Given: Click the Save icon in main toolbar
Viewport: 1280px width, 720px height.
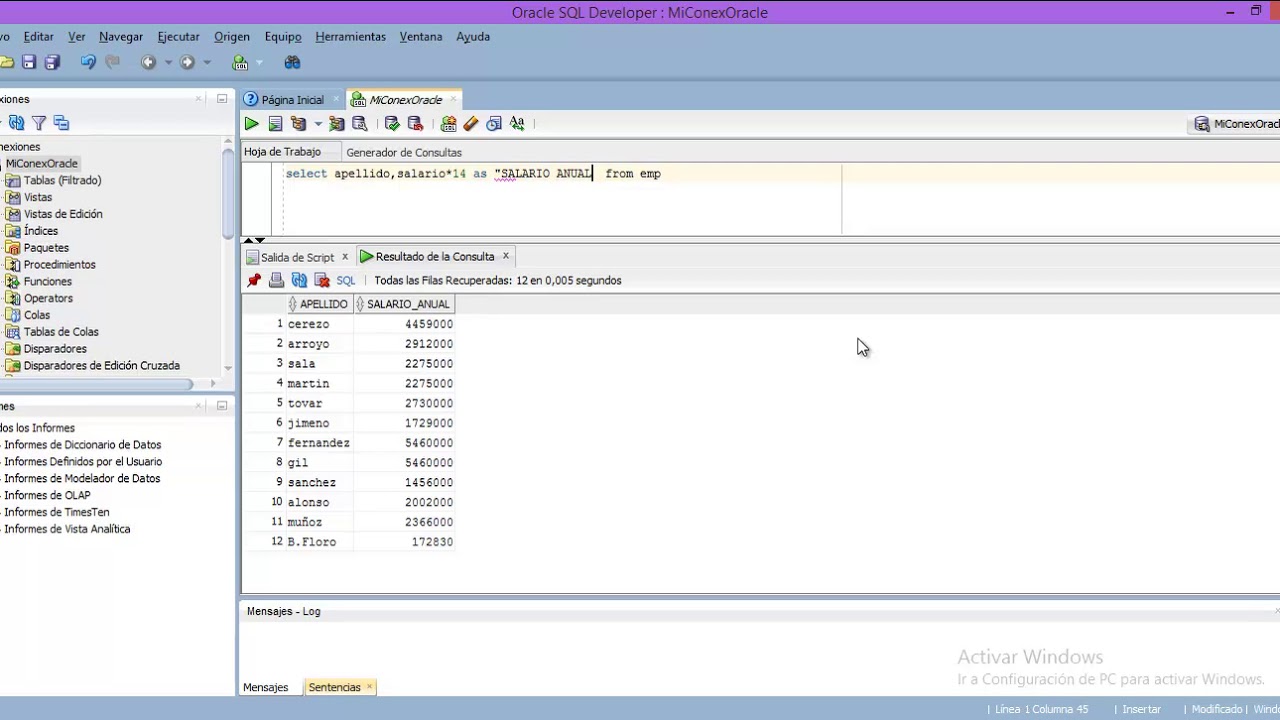Looking at the screenshot, I should (x=29, y=62).
